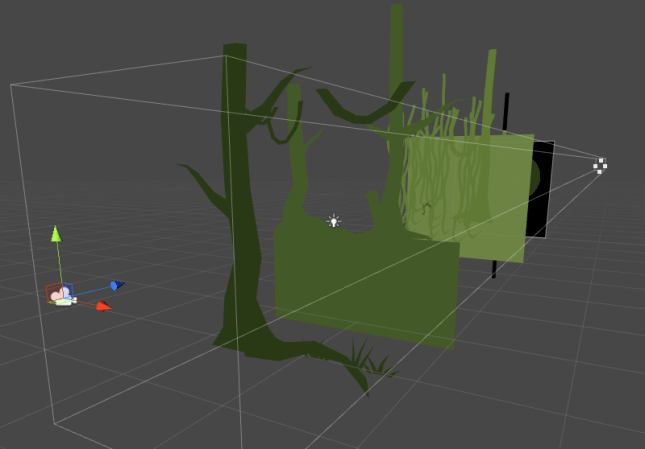Image resolution: width=645 pixels, height=449 pixels.
Task: Click the red plane handle on move gizmo
Action: [52, 293]
